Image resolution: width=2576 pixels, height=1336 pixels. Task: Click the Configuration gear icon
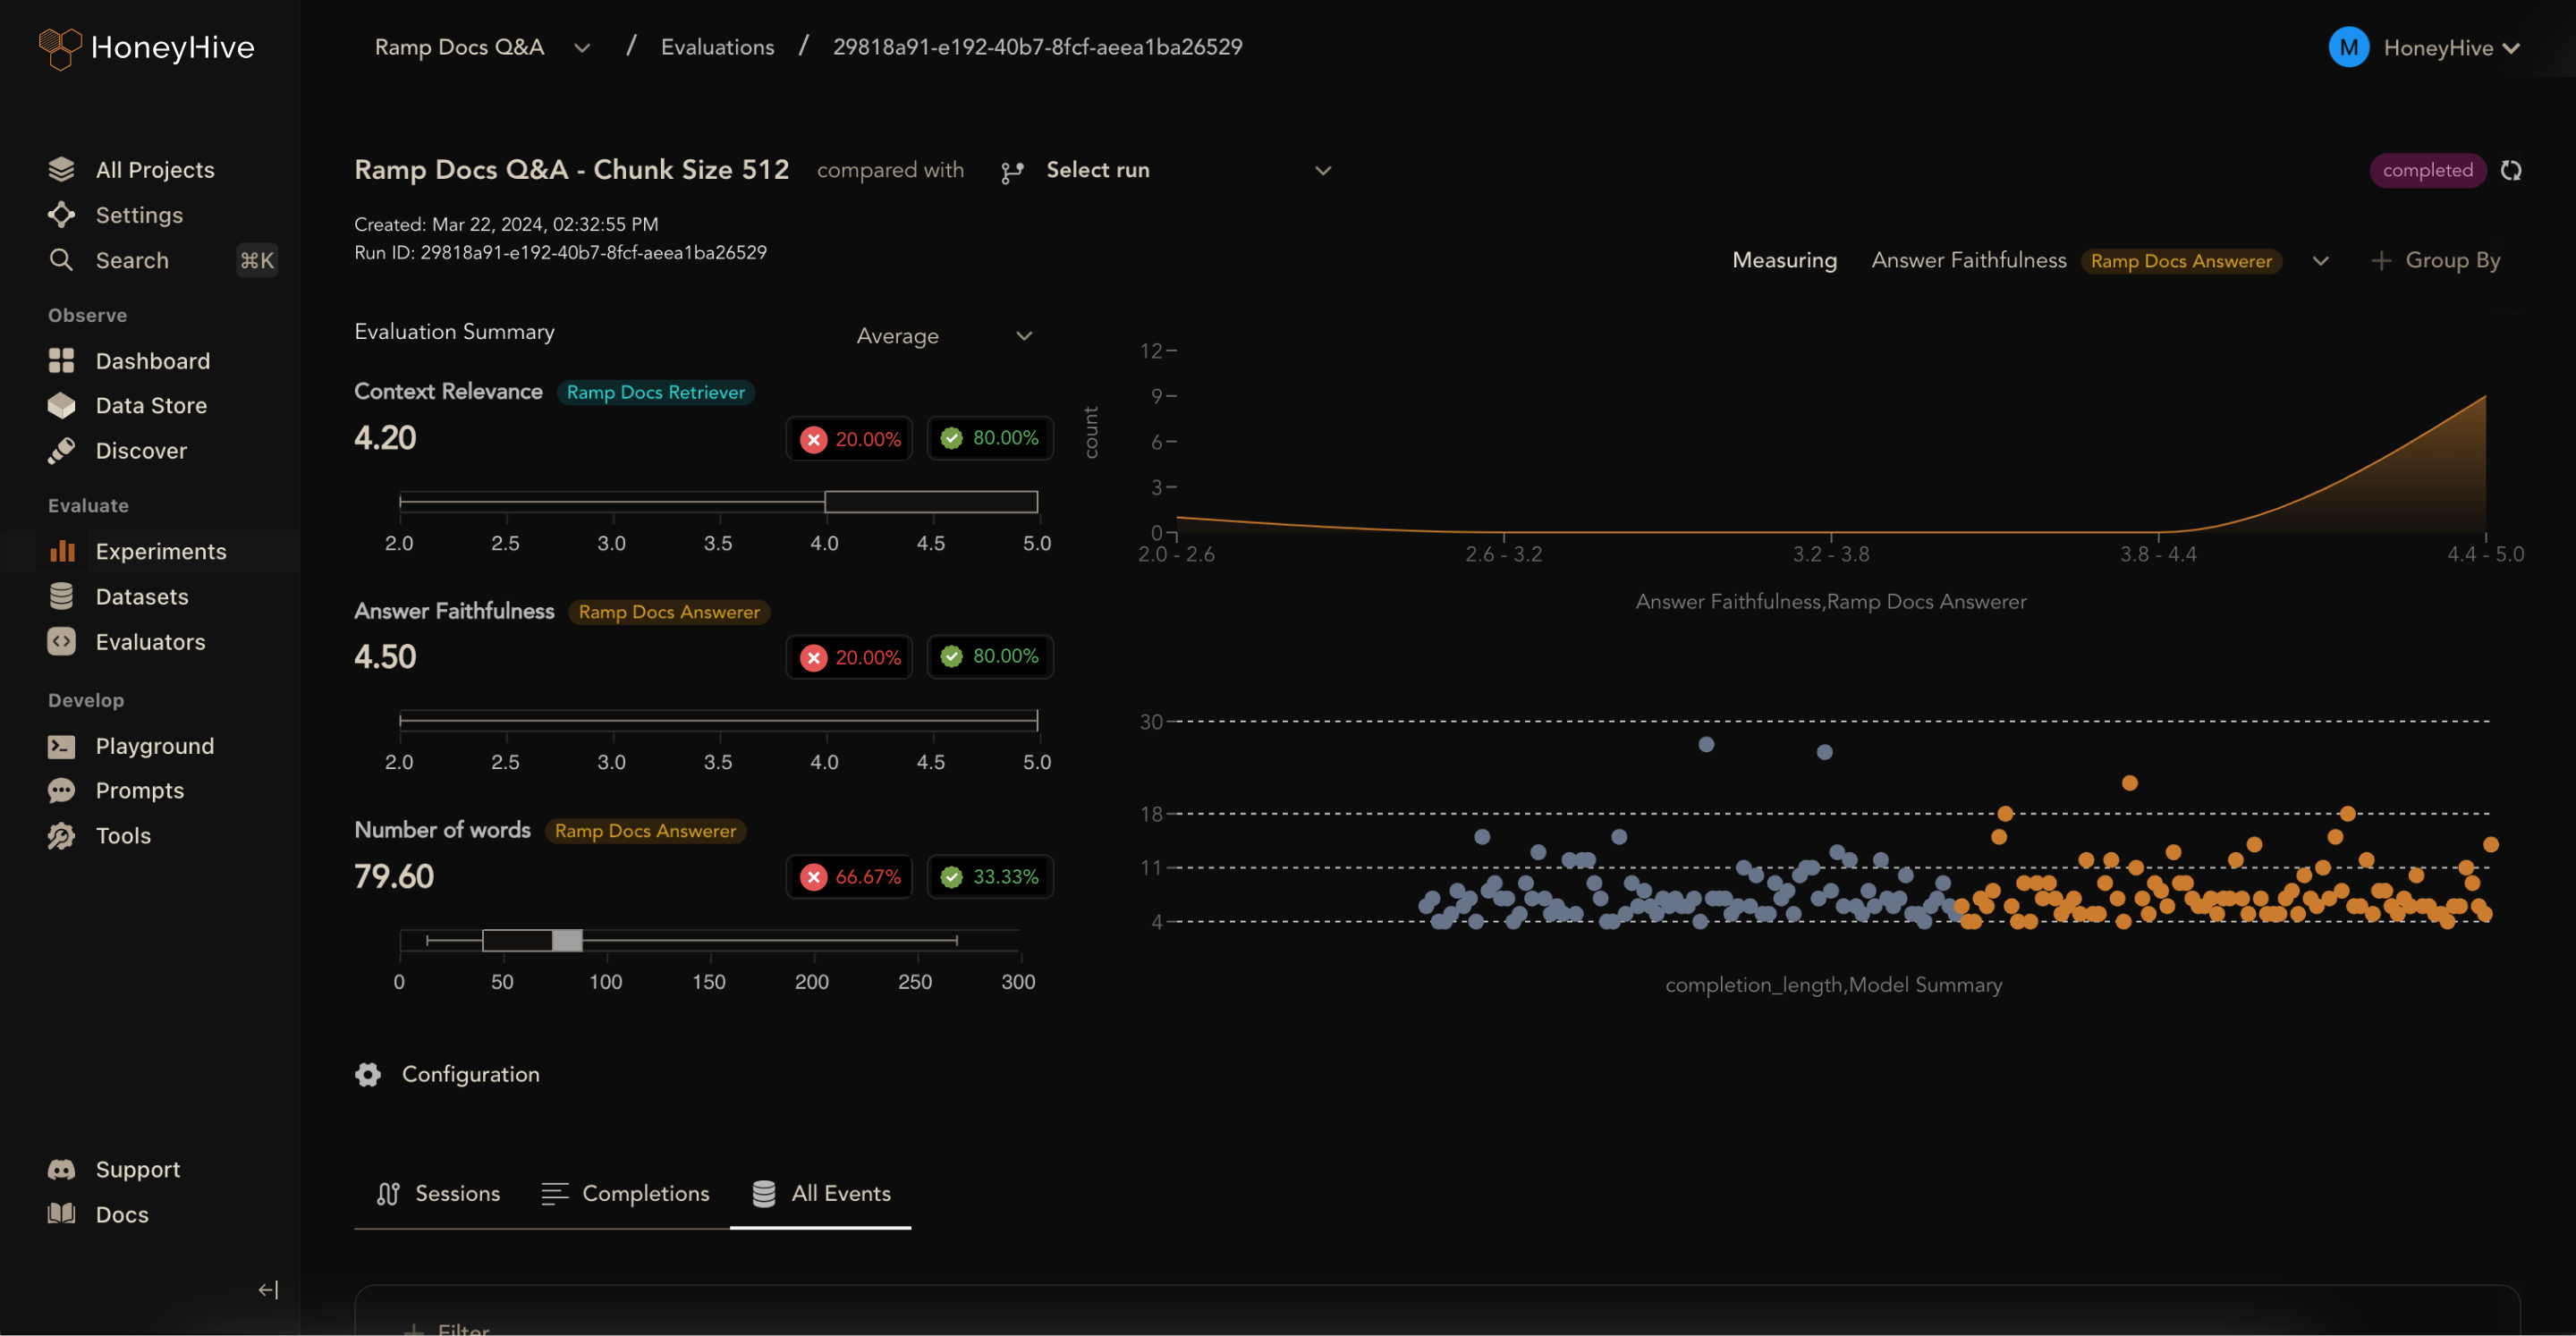(368, 1074)
